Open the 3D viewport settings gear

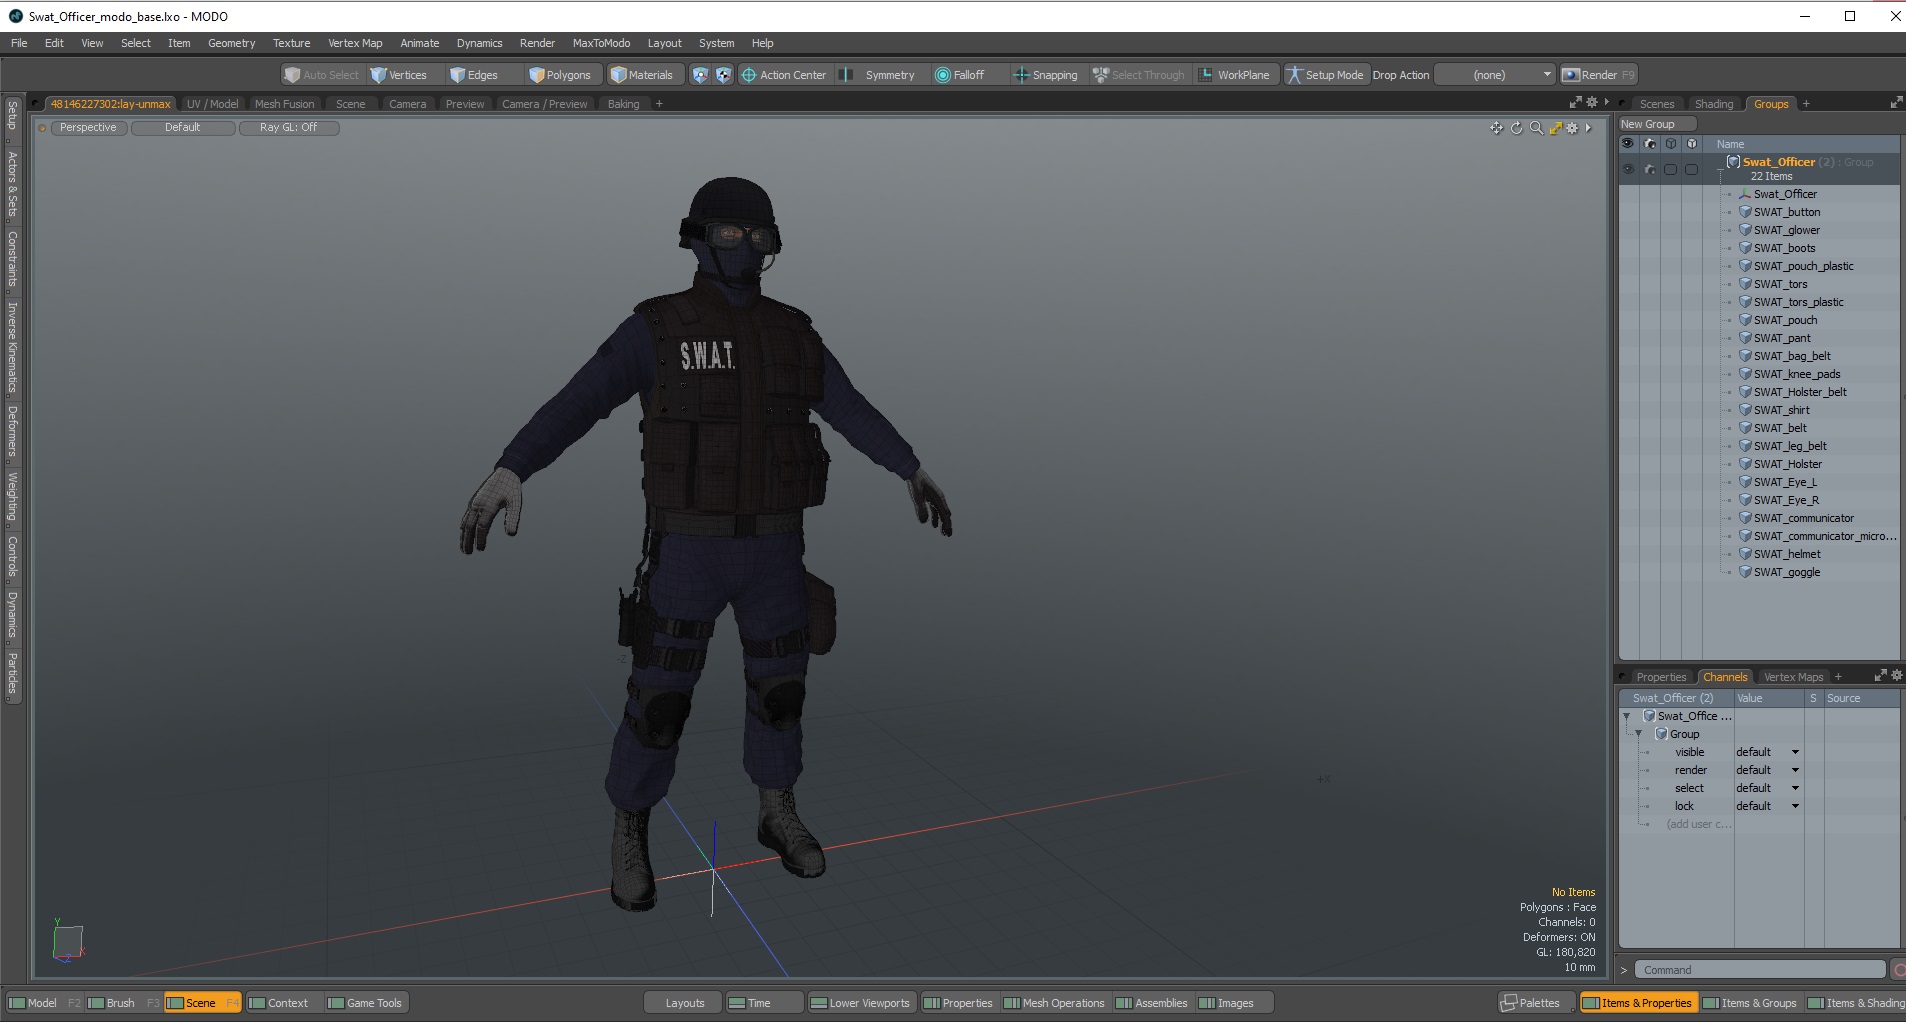1572,128
